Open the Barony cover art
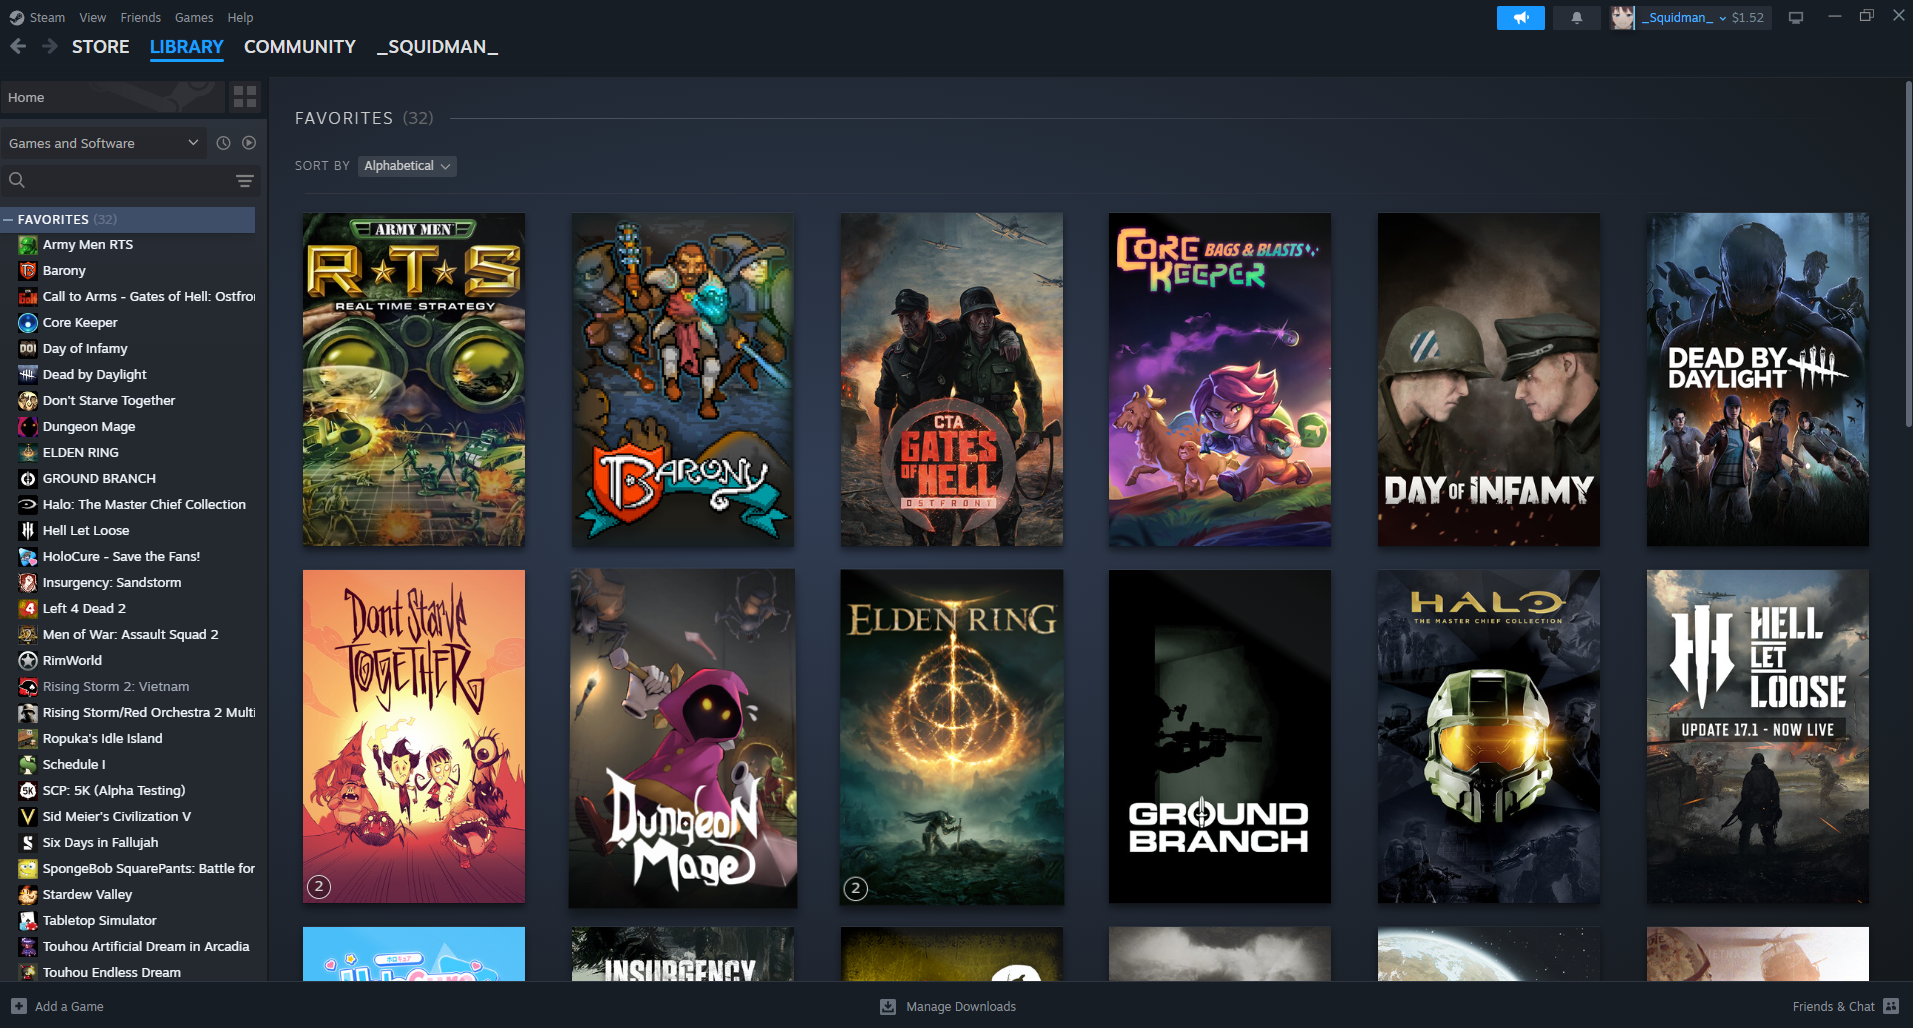Viewport: 1913px width, 1028px height. (683, 380)
